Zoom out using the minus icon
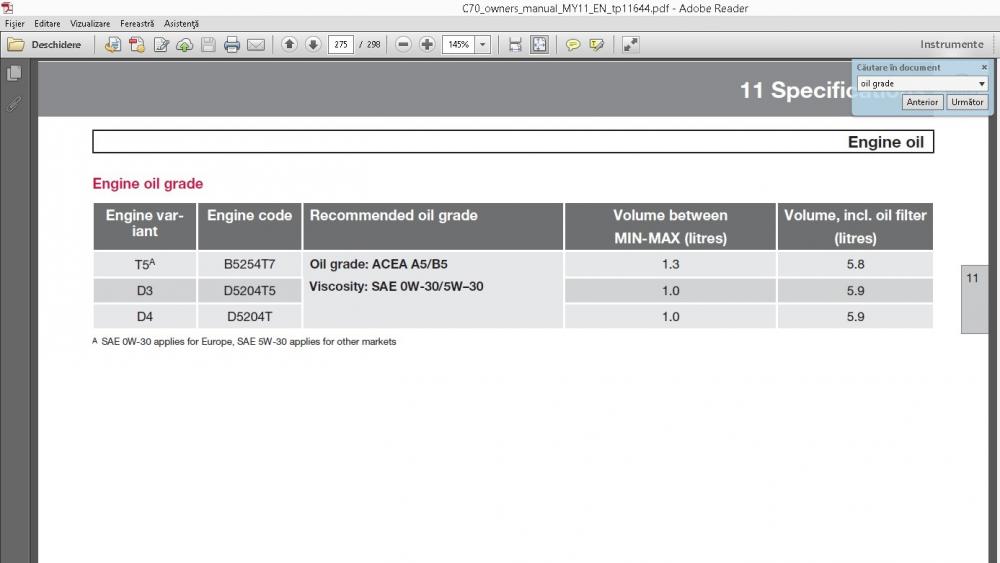1000x563 pixels. [x=403, y=44]
